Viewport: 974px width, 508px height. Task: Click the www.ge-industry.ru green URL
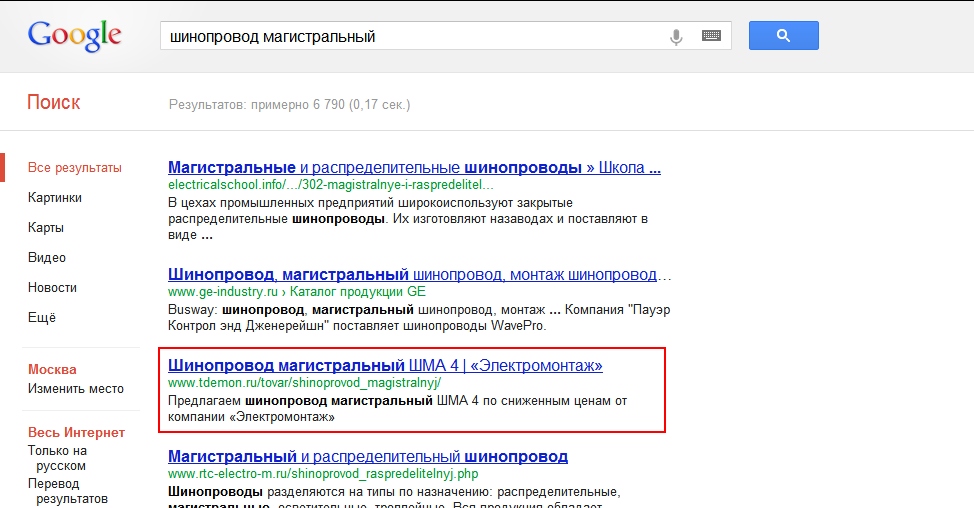point(297,291)
